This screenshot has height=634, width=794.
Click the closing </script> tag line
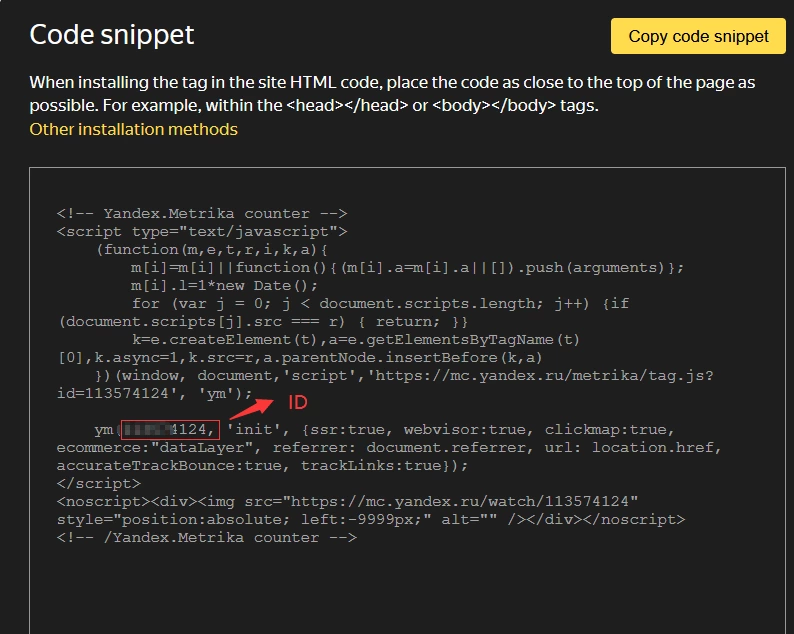tap(99, 484)
